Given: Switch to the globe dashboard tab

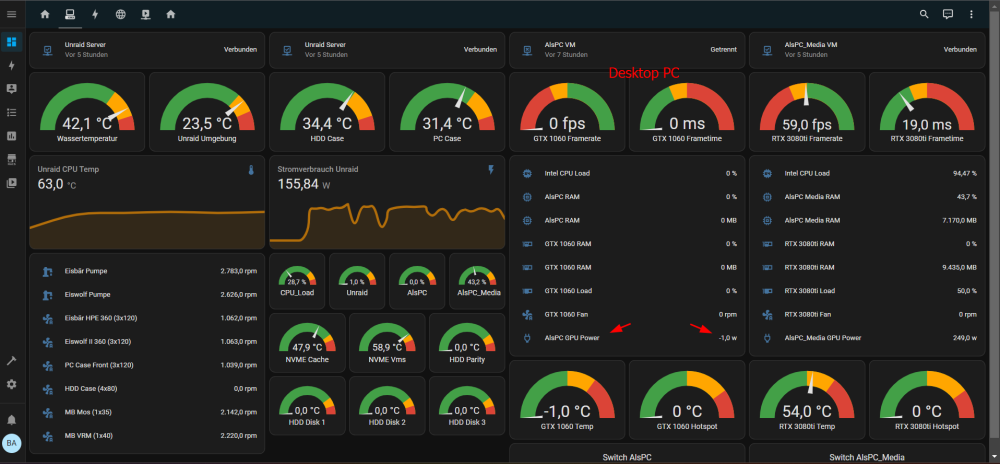Looking at the screenshot, I should pos(120,14).
